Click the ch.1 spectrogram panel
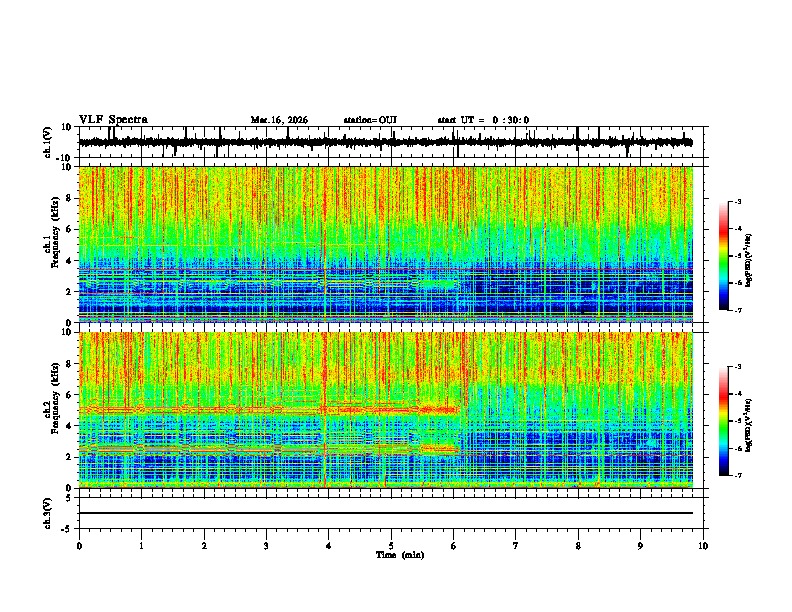Image resolution: width=792 pixels, height=612 pixels. click(386, 244)
